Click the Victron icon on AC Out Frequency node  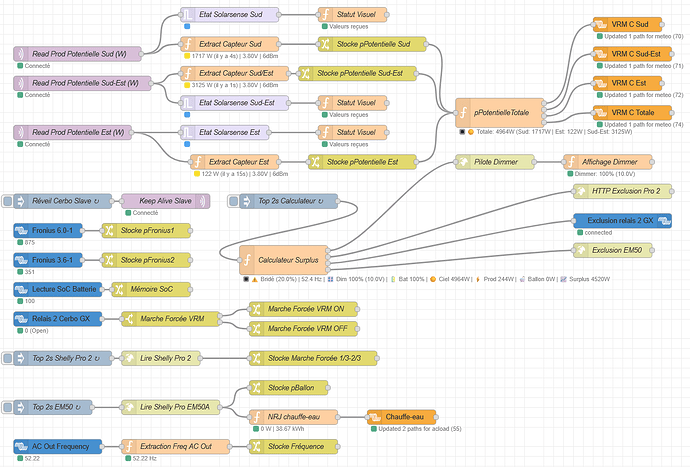point(22,447)
